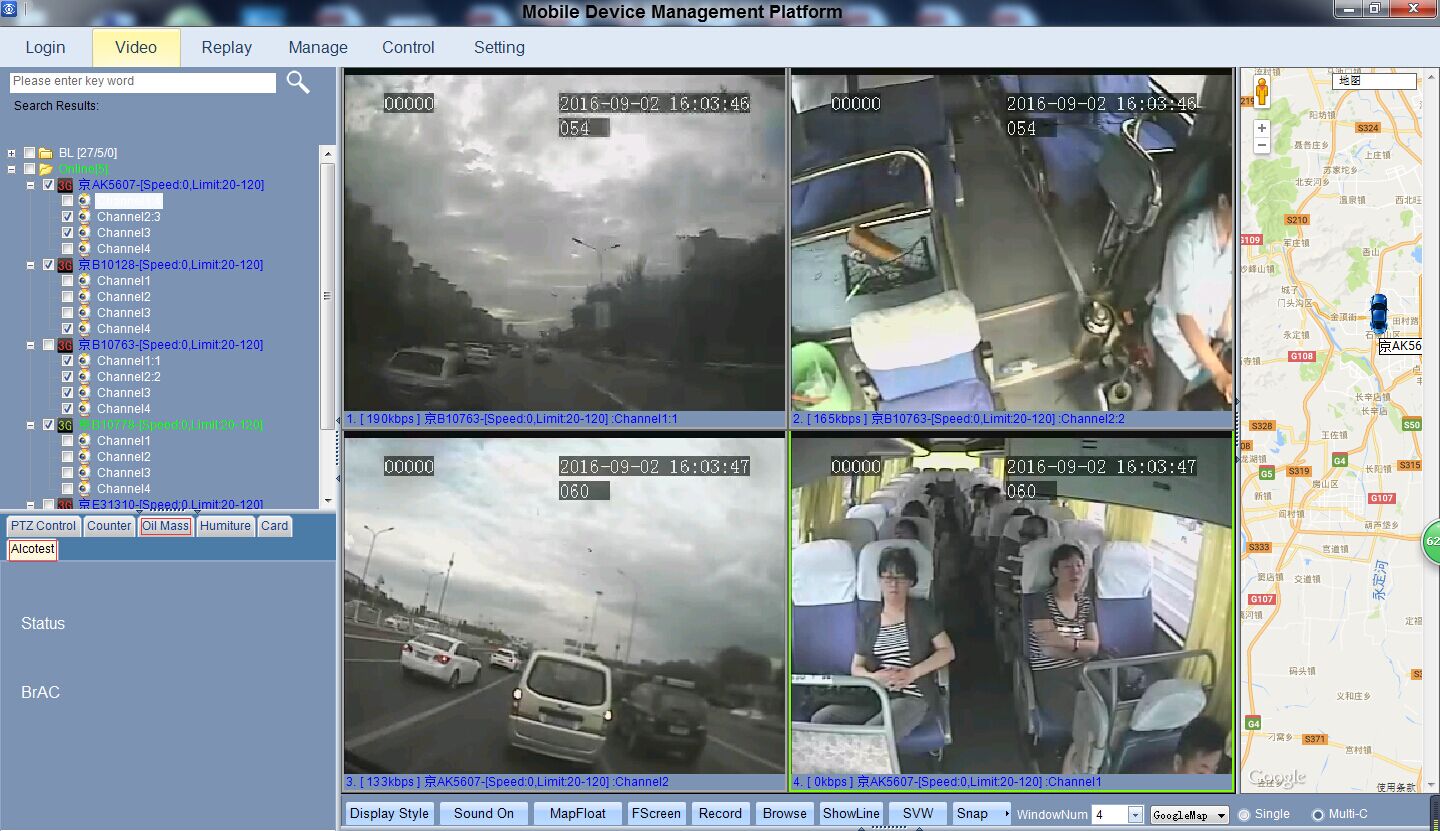Viewport: 1440px width, 831px height.
Task: Check the 京B10763 vehicle checkbox
Action: 48,345
